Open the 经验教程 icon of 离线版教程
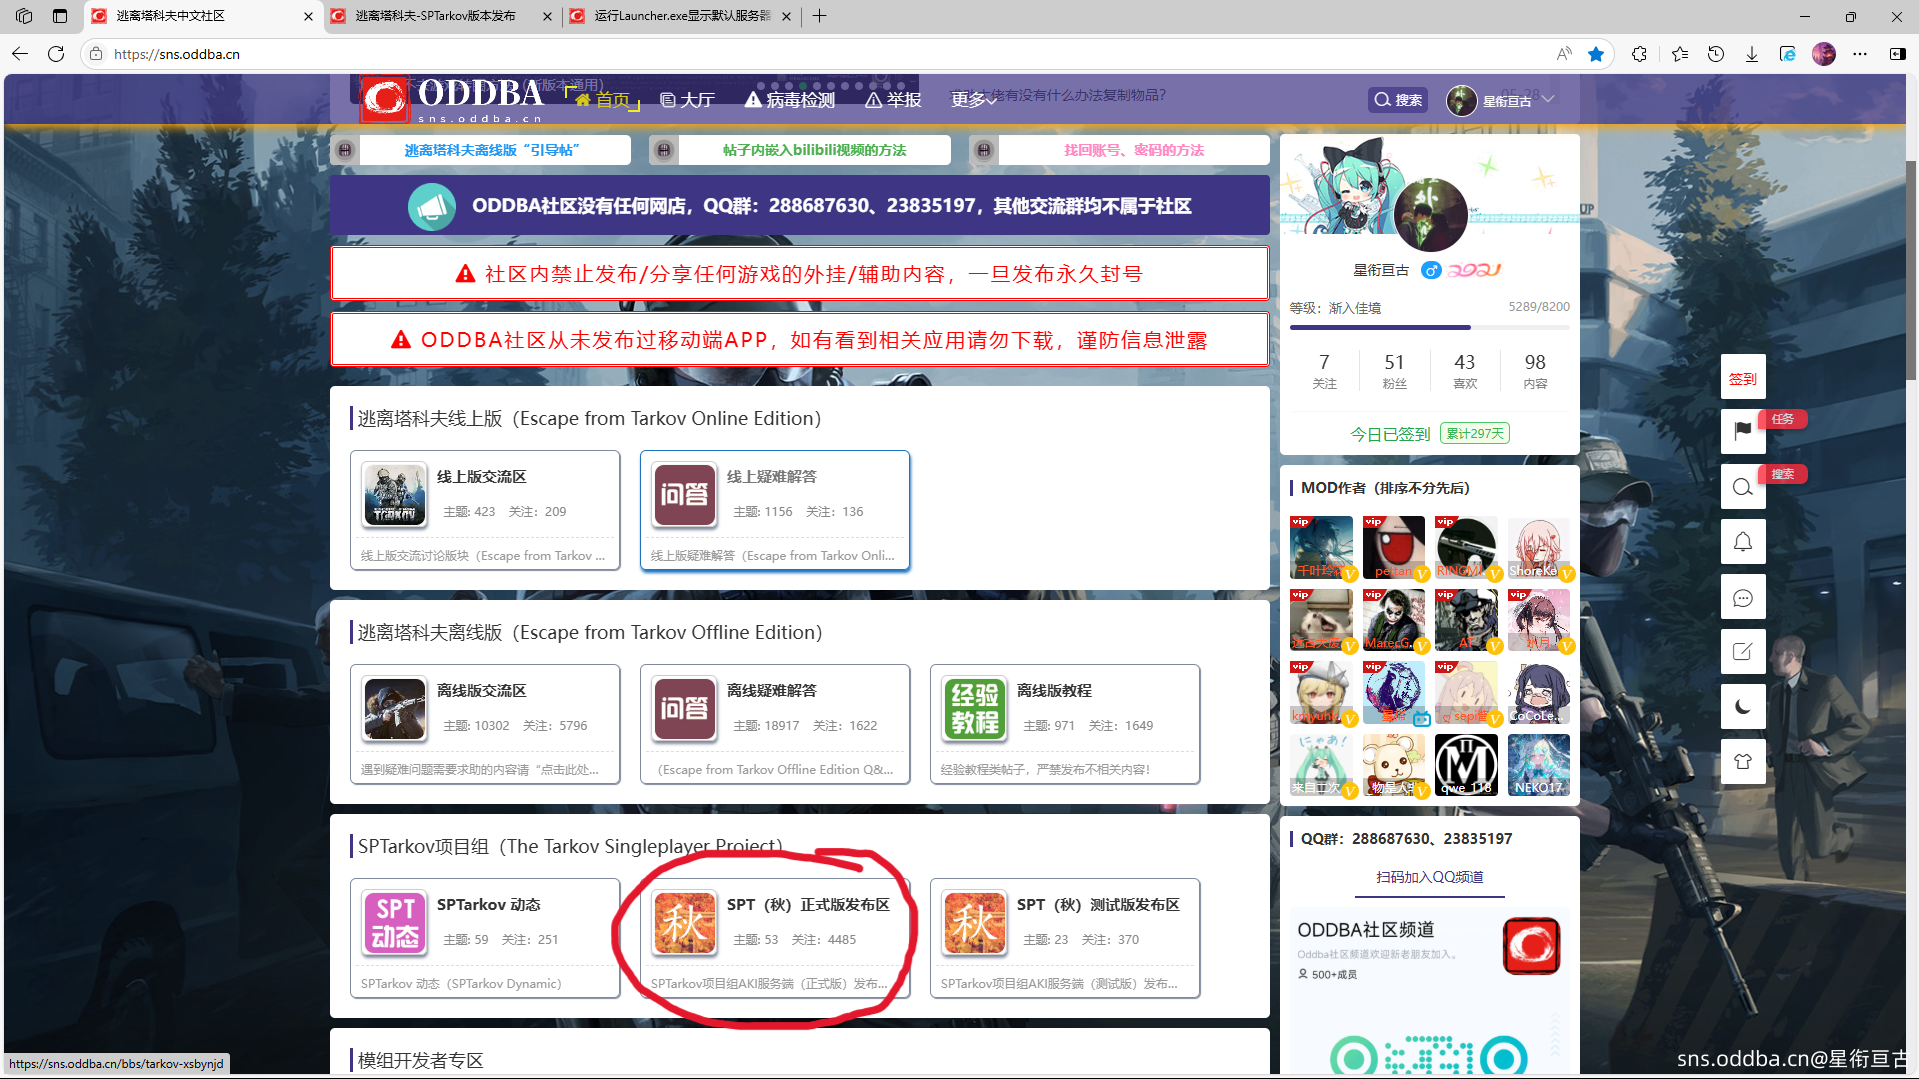The width and height of the screenshot is (1919, 1079). click(974, 708)
